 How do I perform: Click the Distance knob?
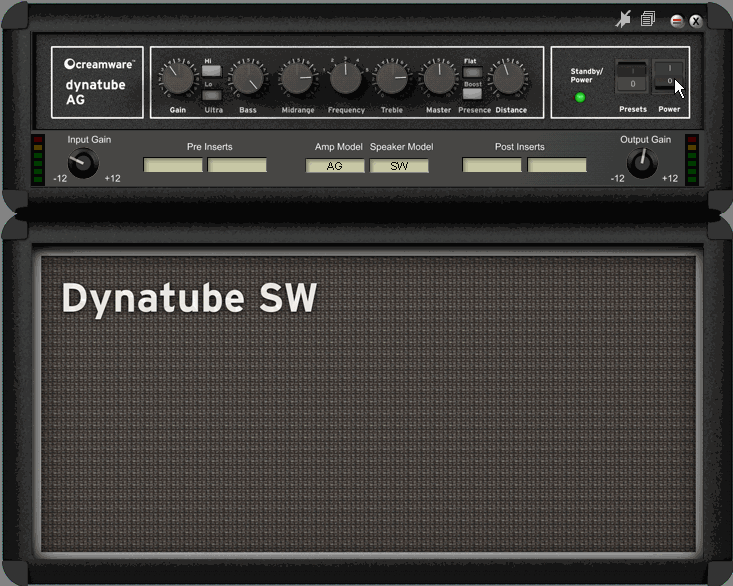[509, 78]
